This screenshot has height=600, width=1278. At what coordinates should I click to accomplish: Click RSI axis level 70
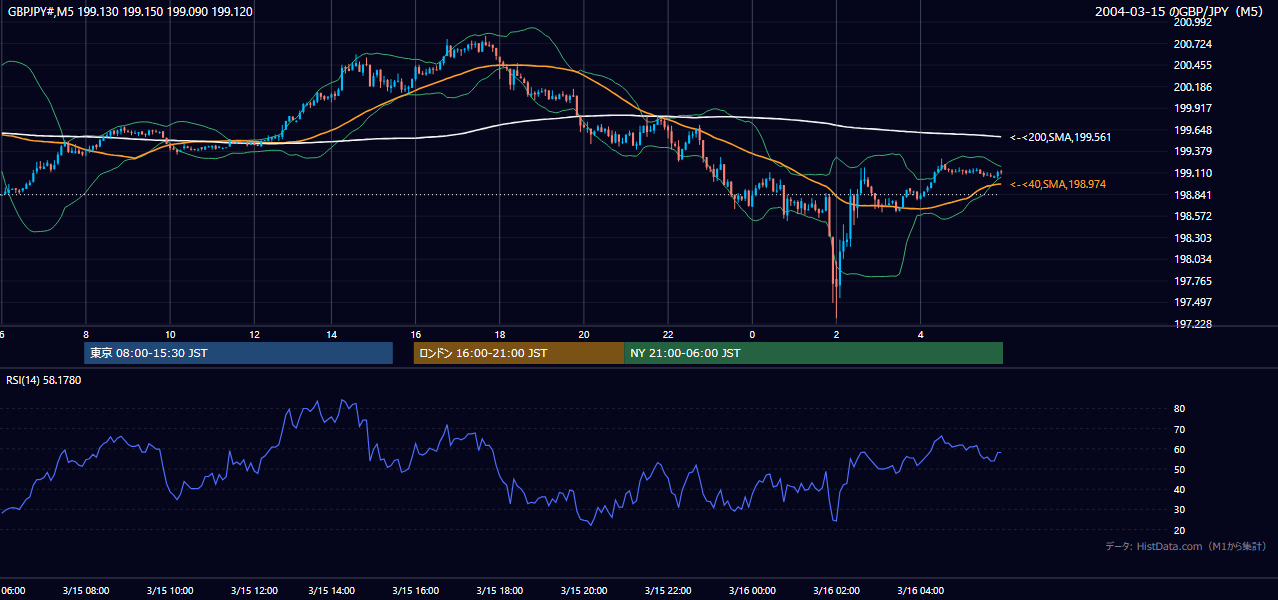click(1179, 429)
